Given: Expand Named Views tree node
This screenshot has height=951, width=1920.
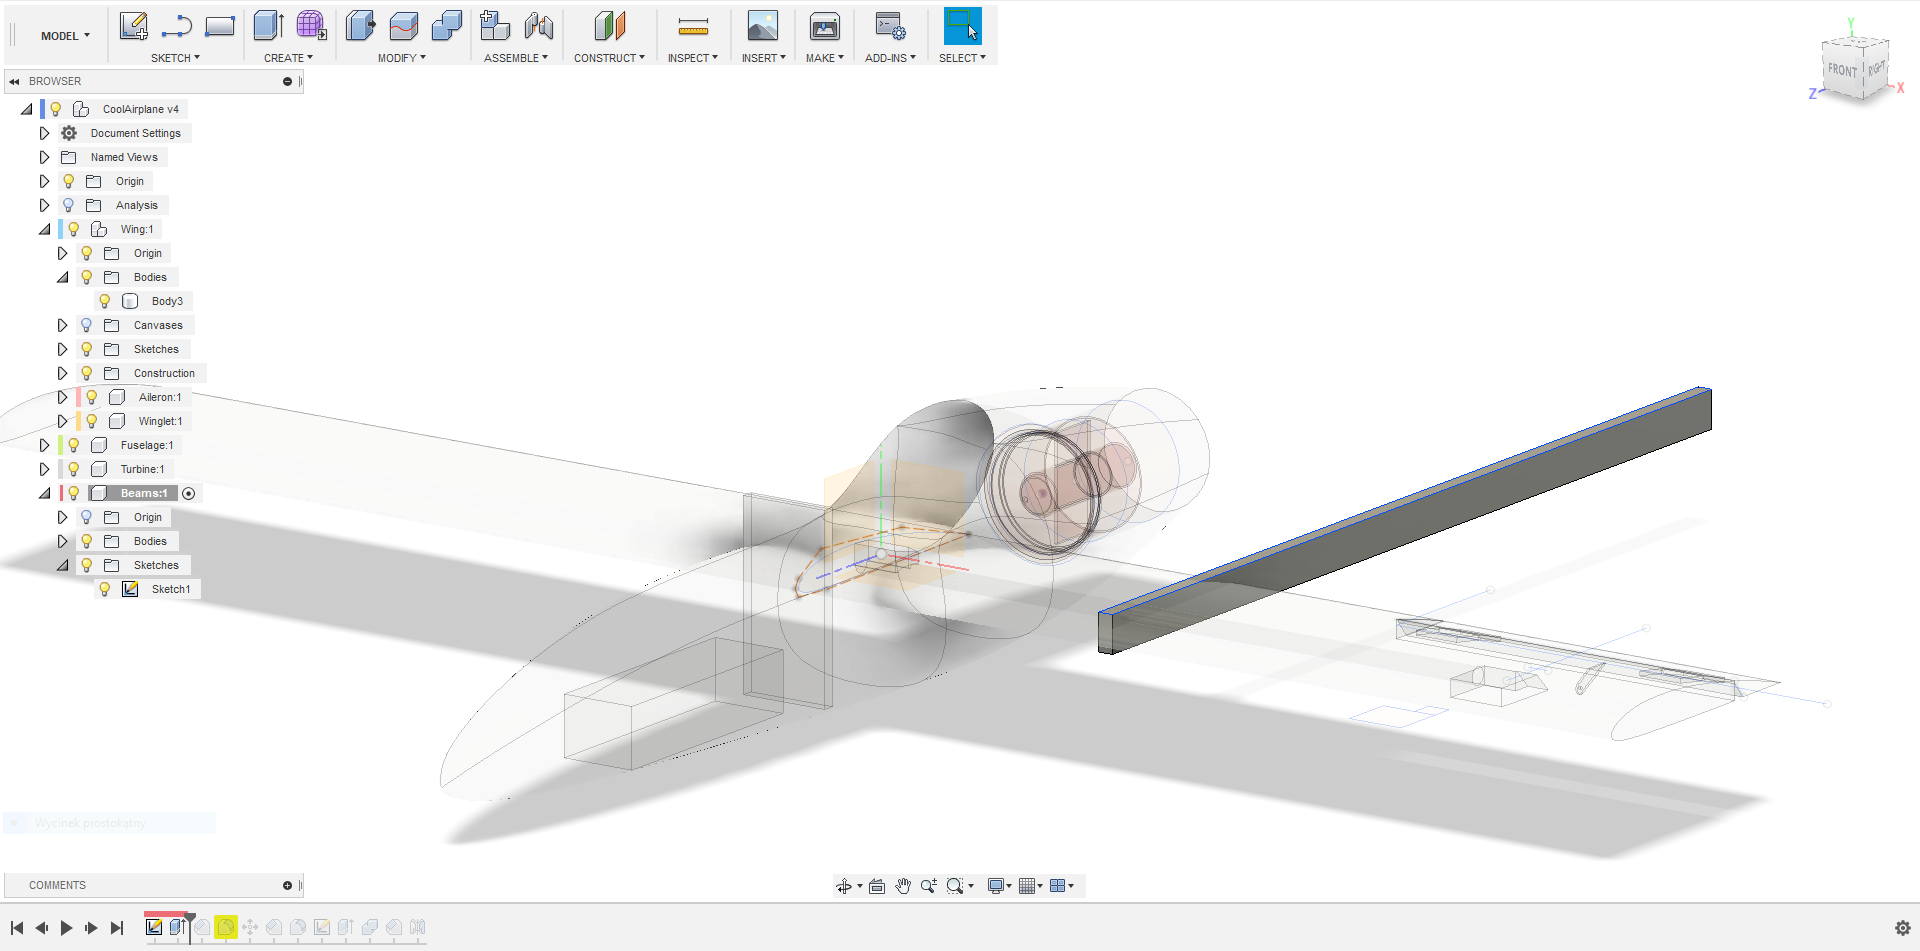Looking at the screenshot, I should coord(44,157).
